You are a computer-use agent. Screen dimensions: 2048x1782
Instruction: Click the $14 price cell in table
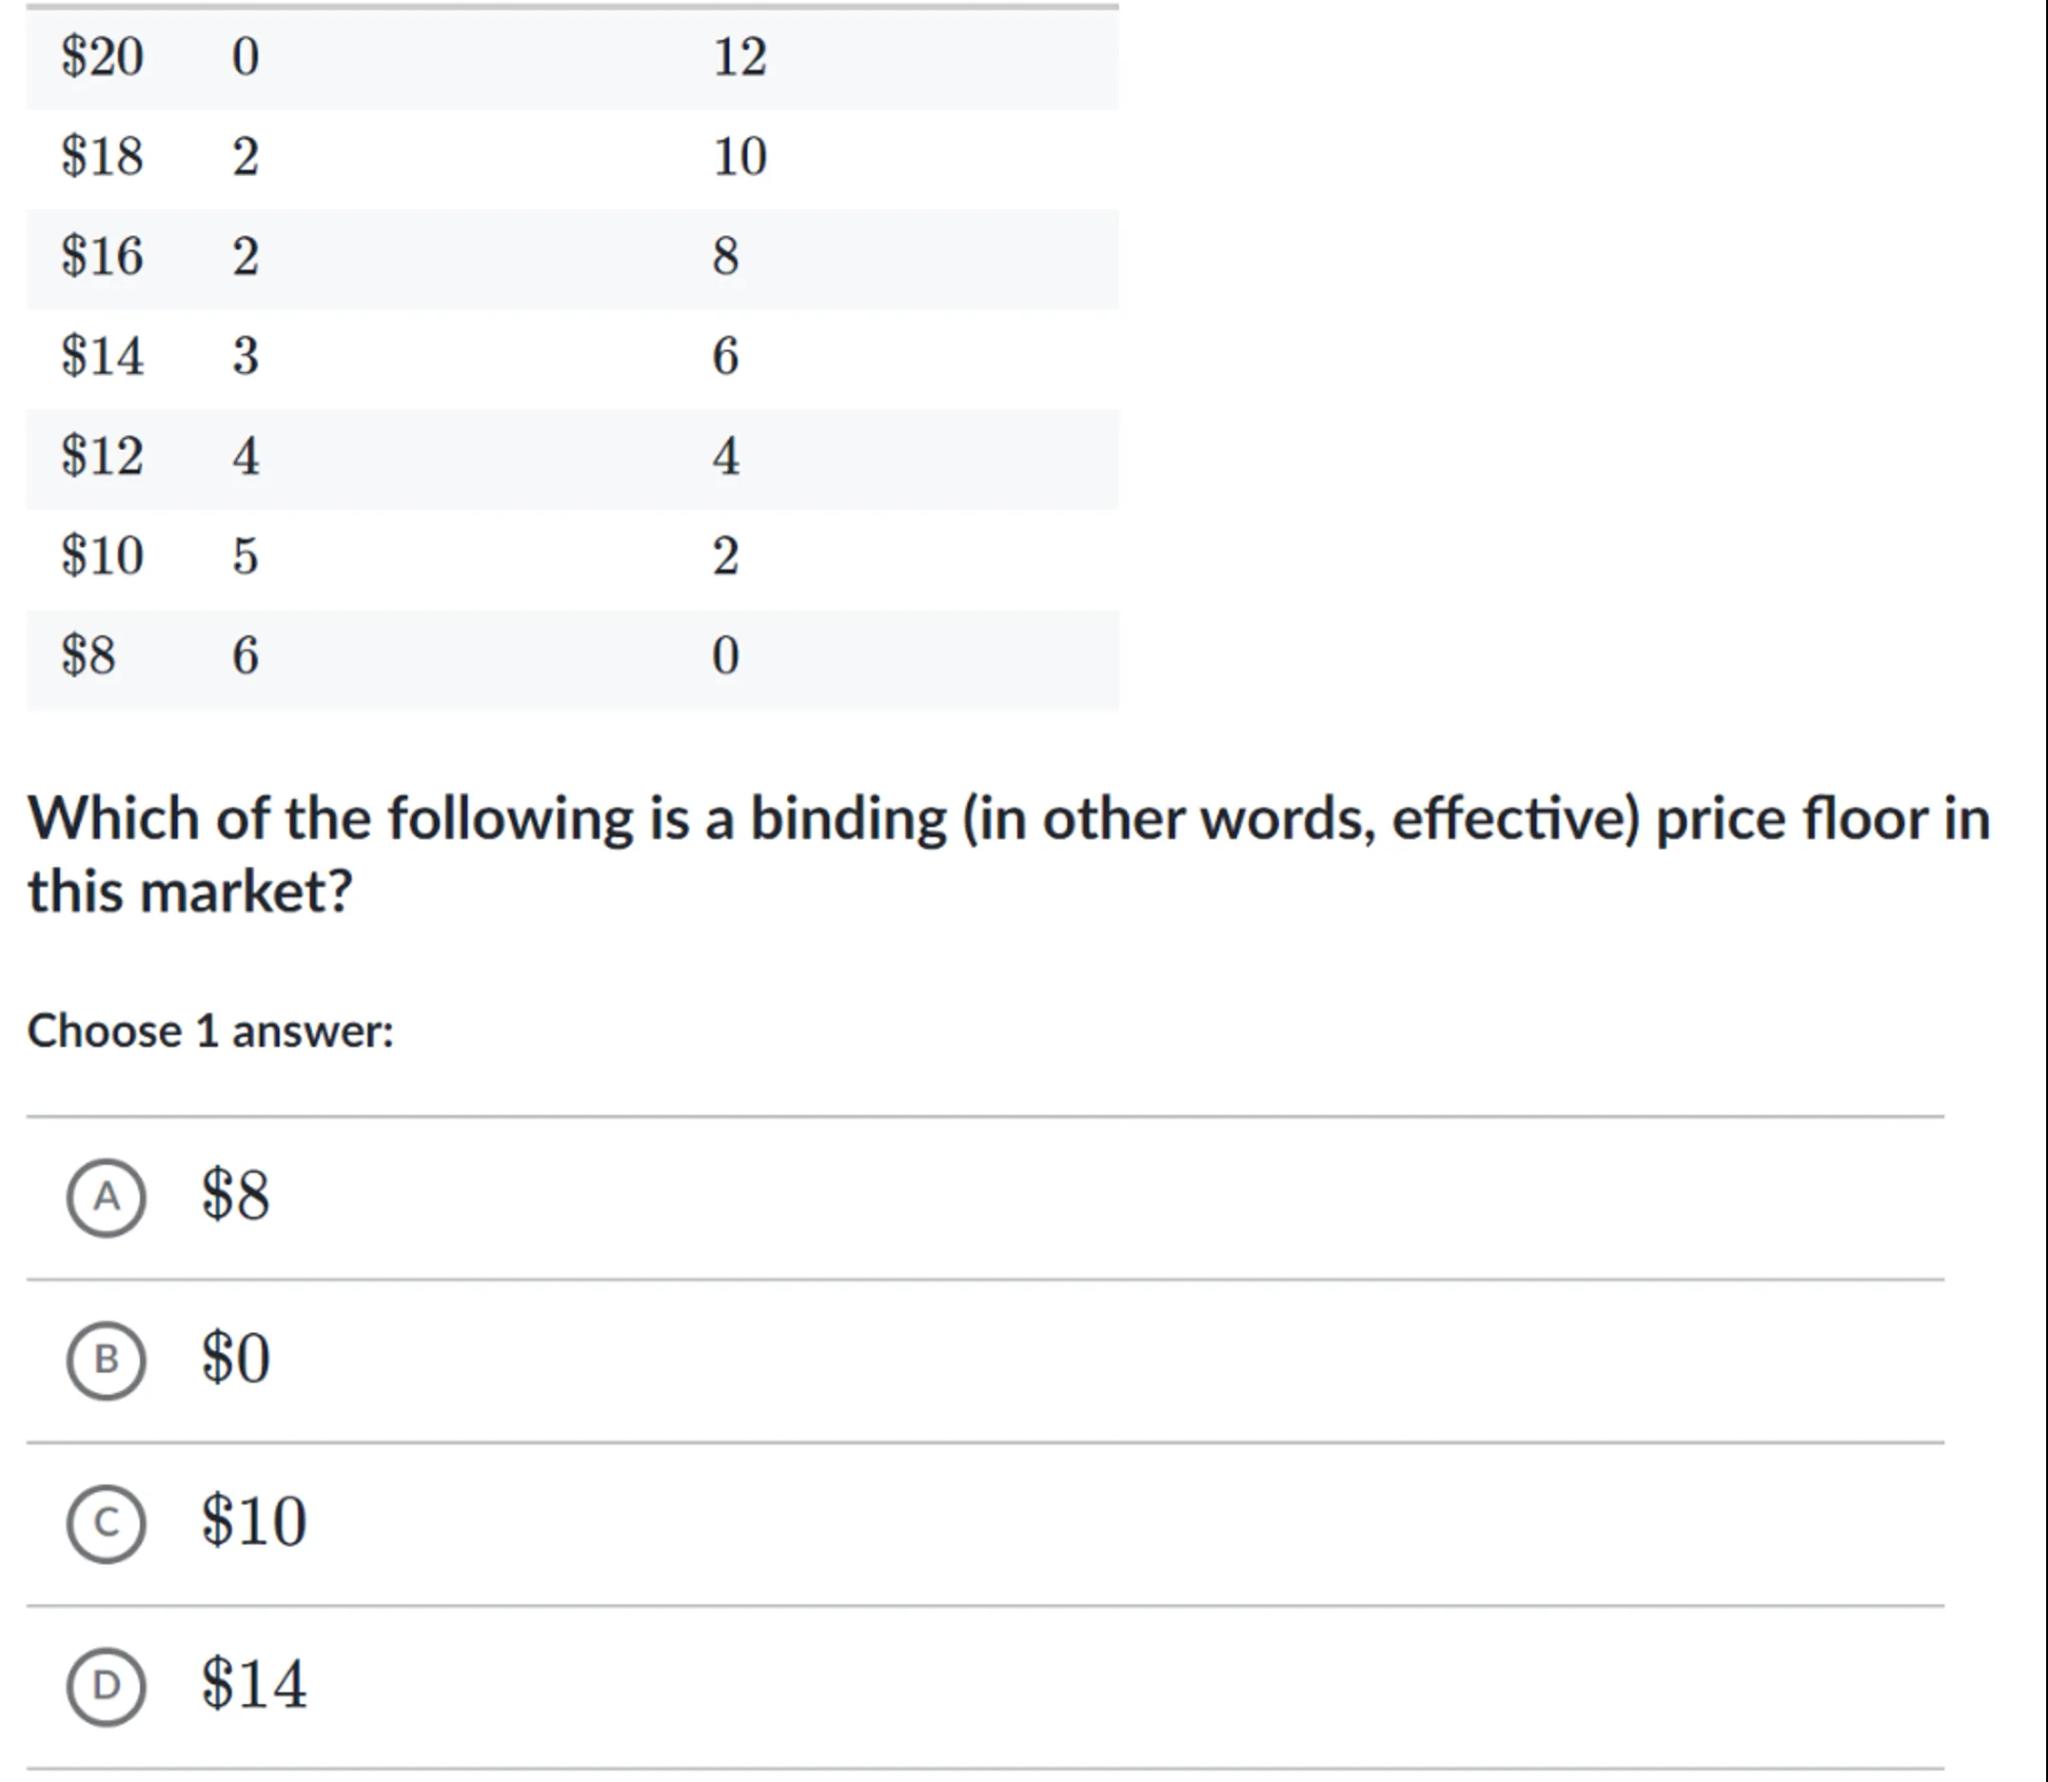[x=102, y=356]
